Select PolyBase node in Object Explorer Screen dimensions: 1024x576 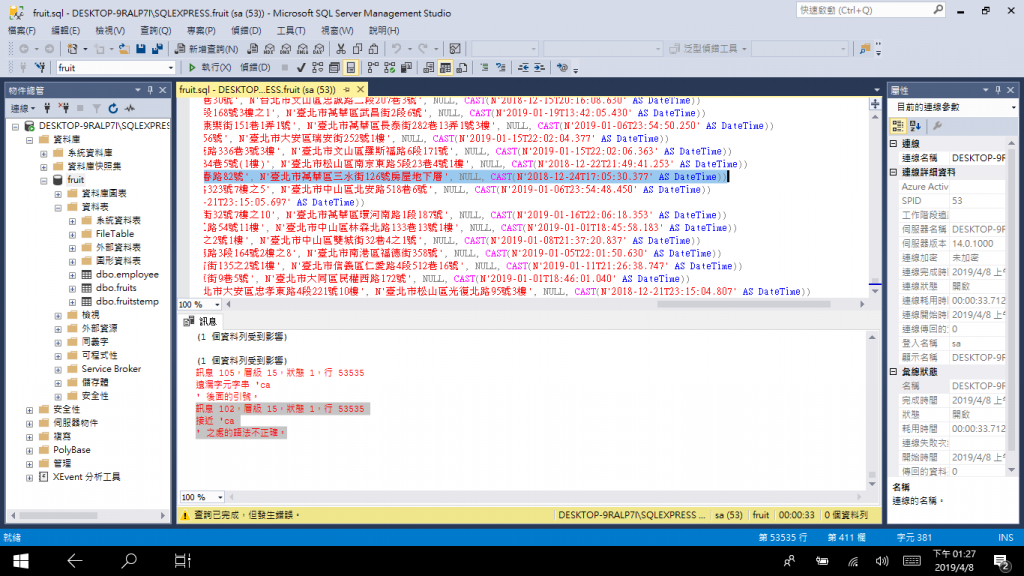tap(71, 450)
